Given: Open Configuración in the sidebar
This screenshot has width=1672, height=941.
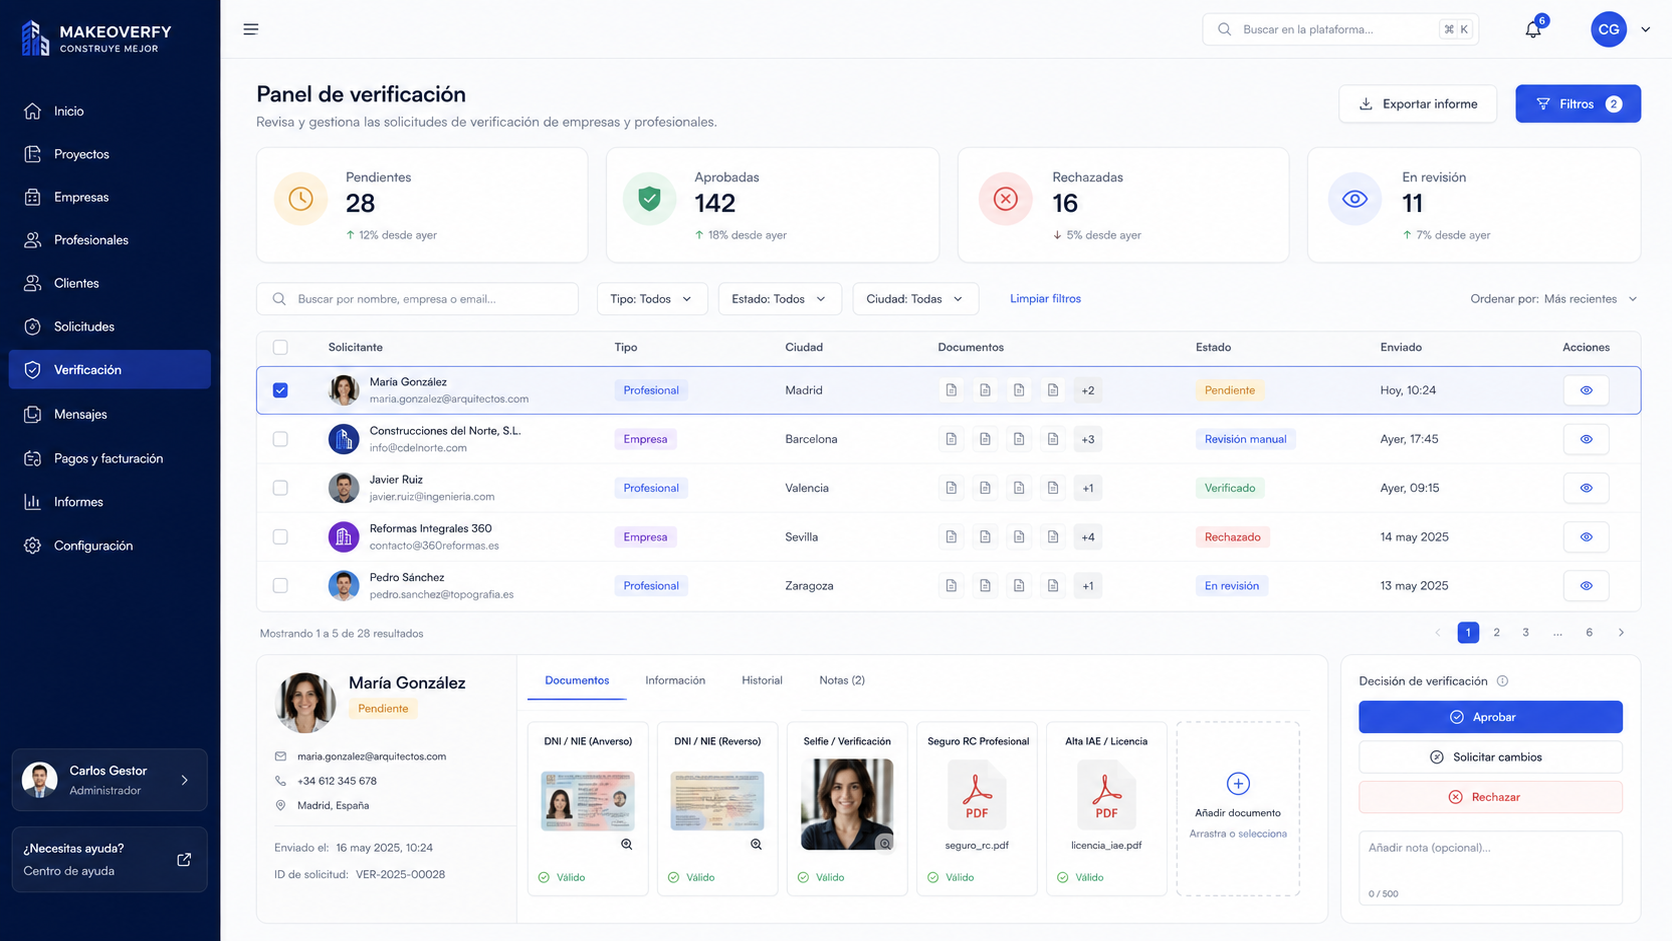Looking at the screenshot, I should pos(109,546).
